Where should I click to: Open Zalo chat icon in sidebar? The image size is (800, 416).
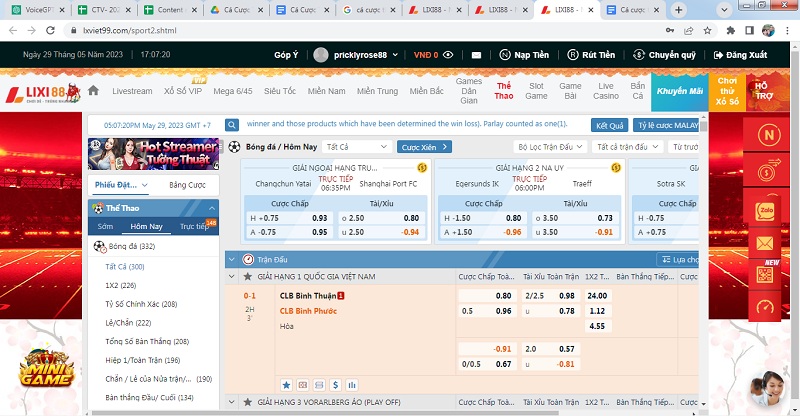tap(765, 210)
